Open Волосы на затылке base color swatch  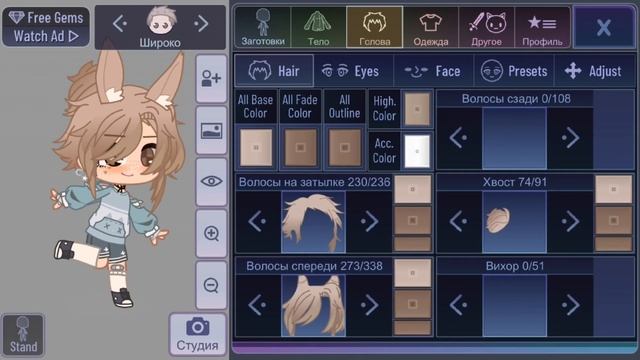[x=413, y=189]
